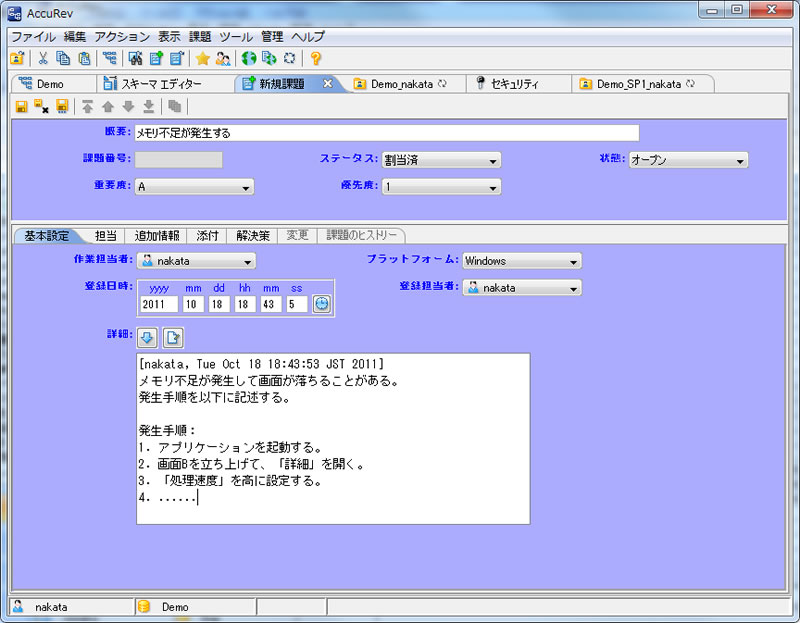The image size is (800, 623).
Task: Click the edit document icon beside 詳細
Action: 173,337
